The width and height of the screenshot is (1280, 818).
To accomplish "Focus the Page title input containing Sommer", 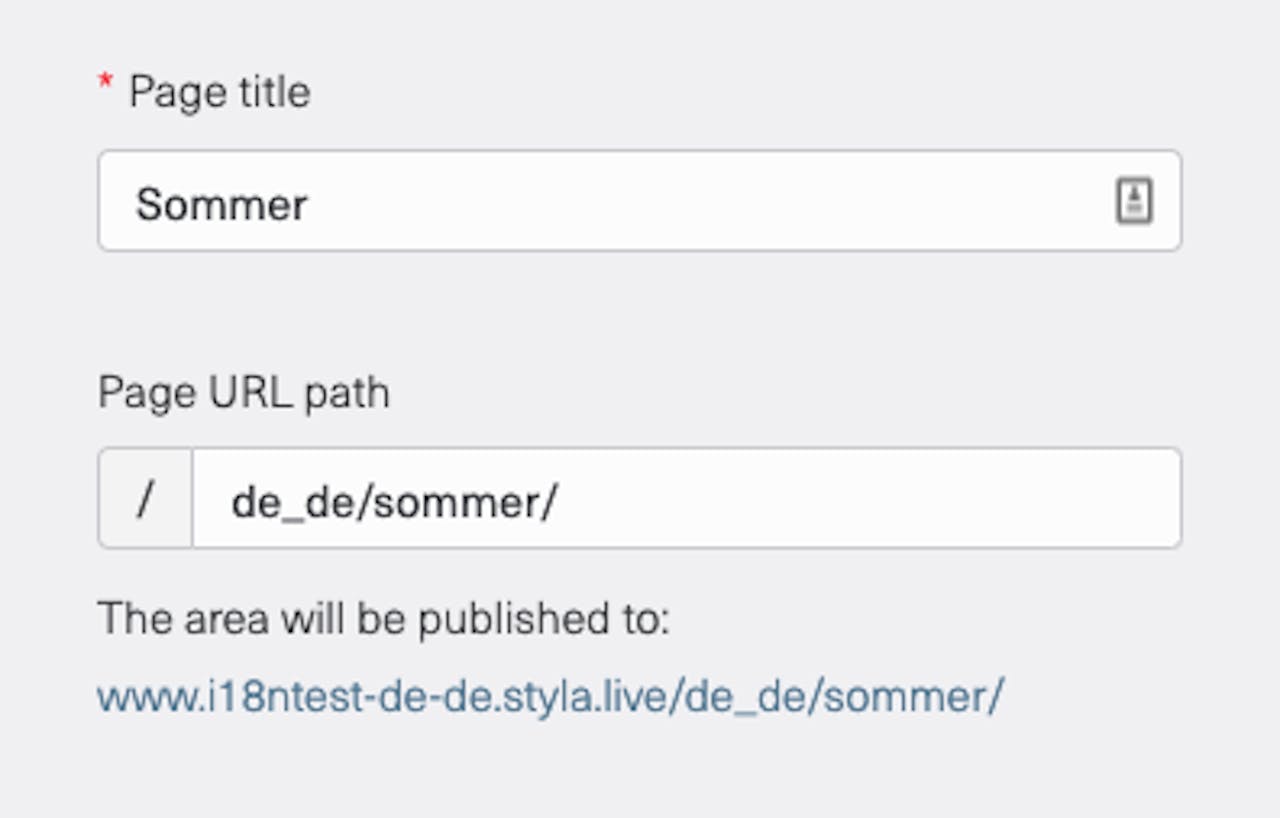I will (x=639, y=201).
